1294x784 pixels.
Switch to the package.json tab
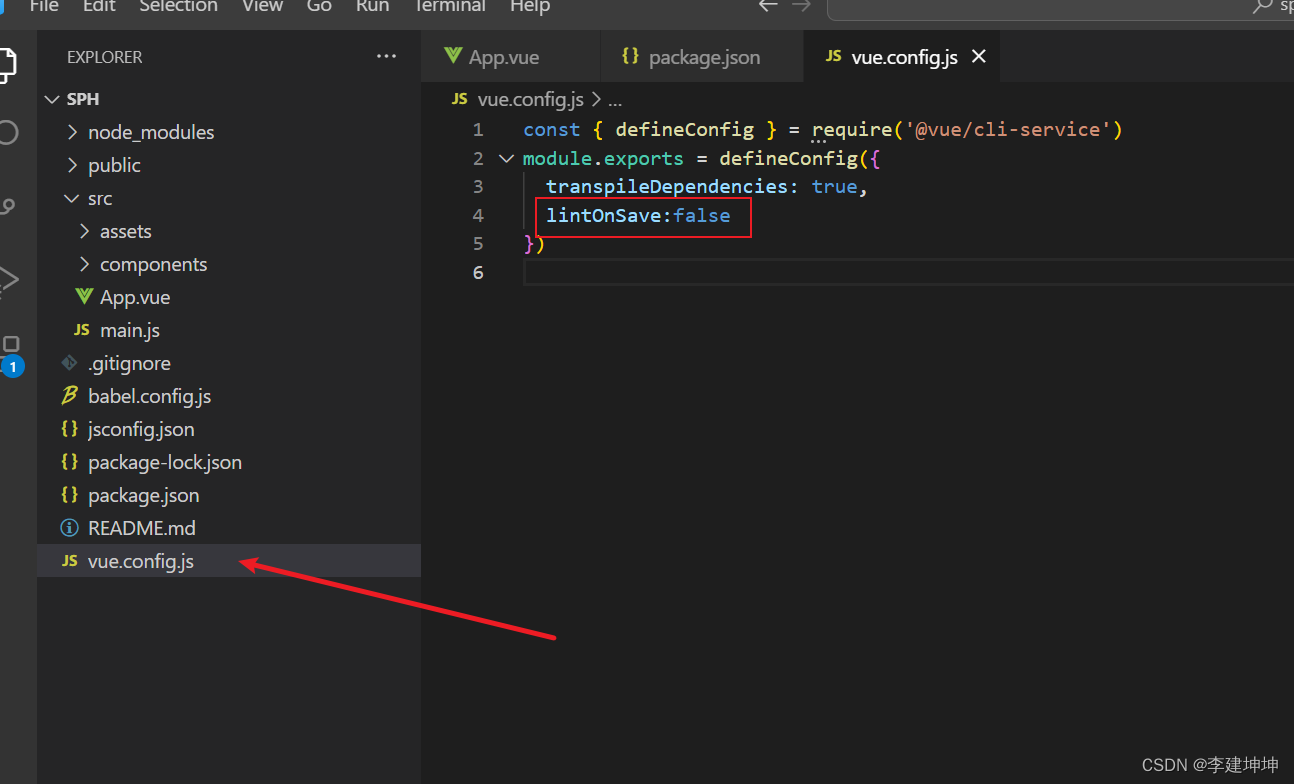703,57
